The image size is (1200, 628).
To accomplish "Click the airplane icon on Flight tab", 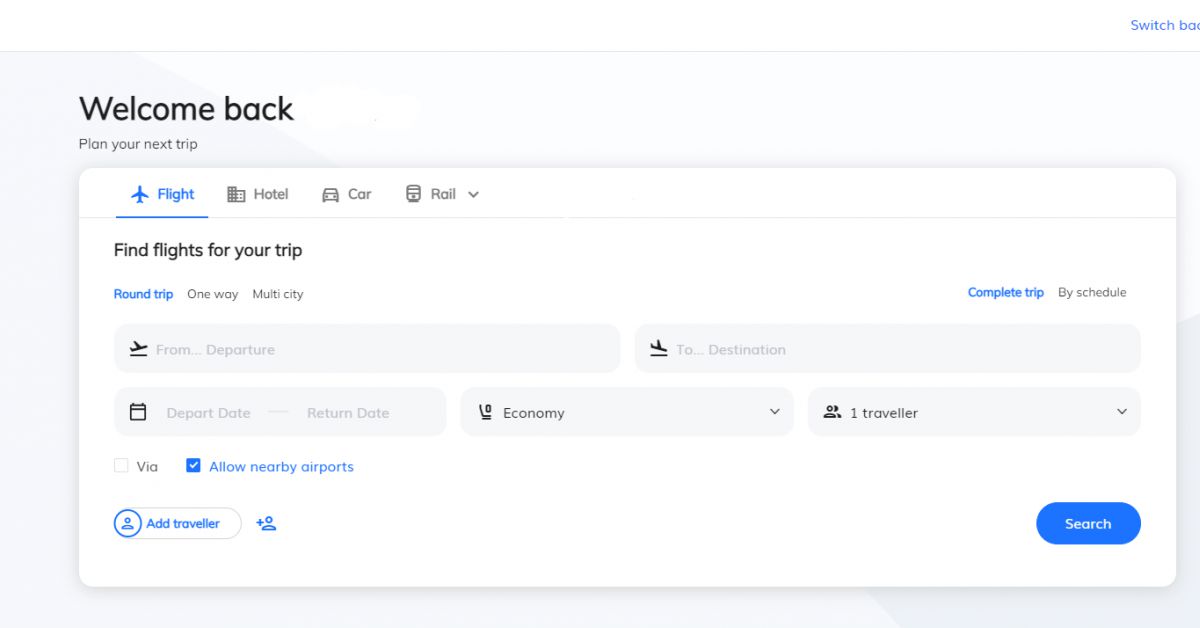I will tap(140, 195).
